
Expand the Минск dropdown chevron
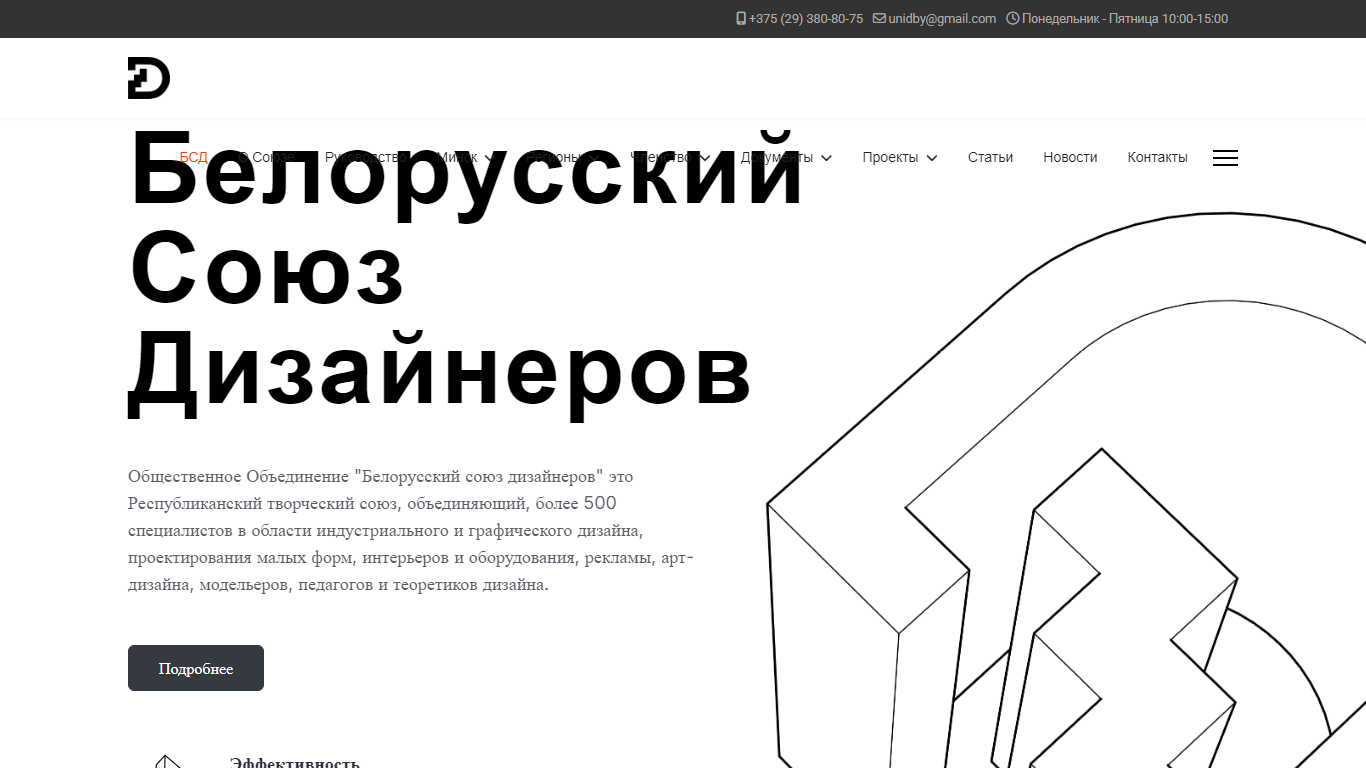(489, 158)
